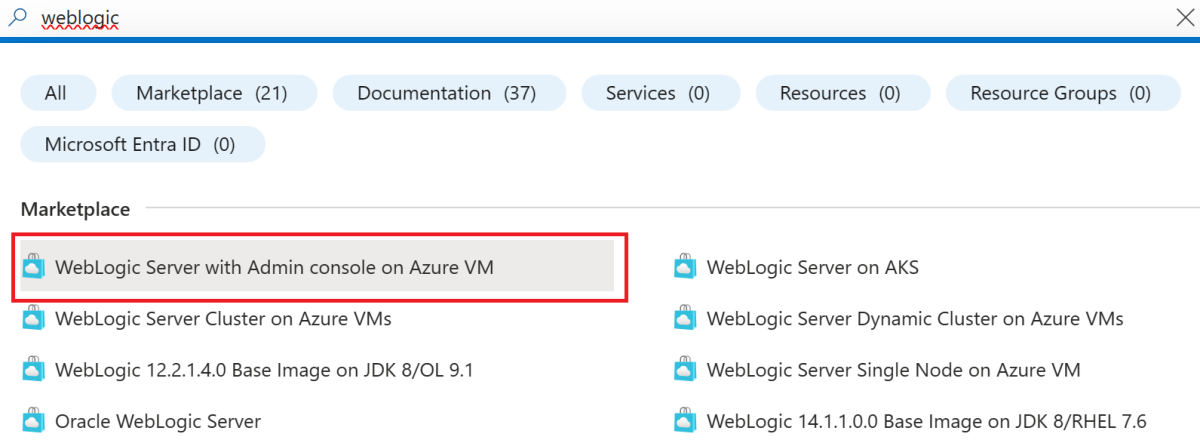Select the Microsoft Entra ID (0) filter
This screenshot has height=443, width=1200.
click(x=143, y=144)
